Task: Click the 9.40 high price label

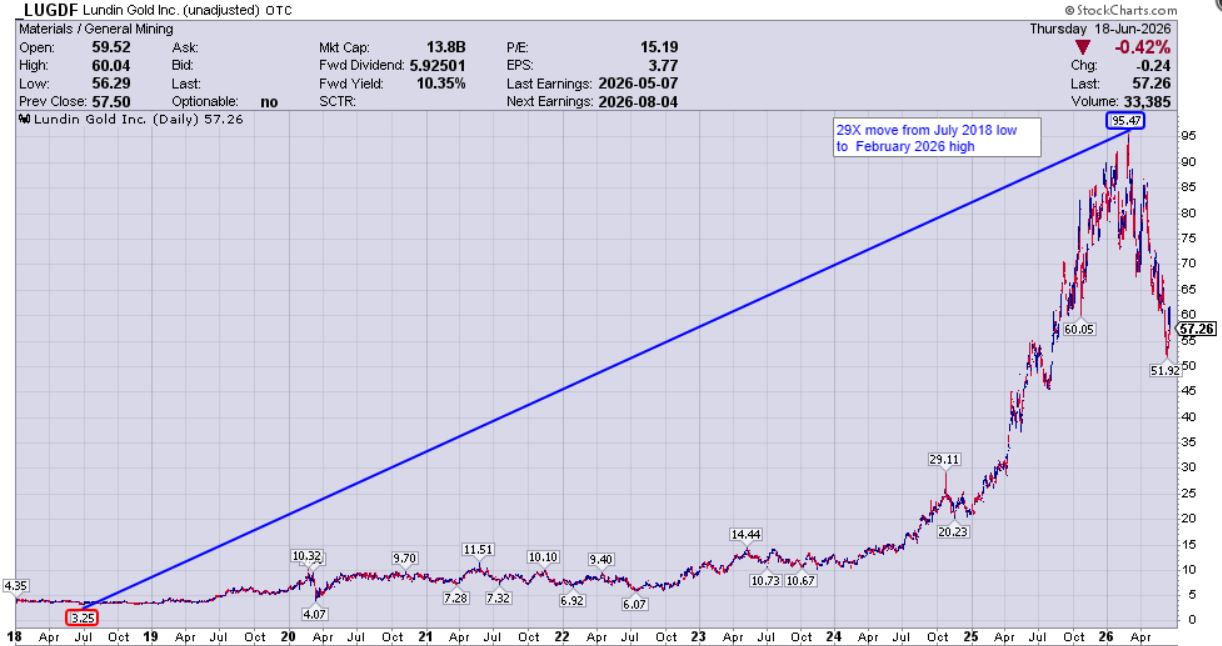Action: coord(602,559)
